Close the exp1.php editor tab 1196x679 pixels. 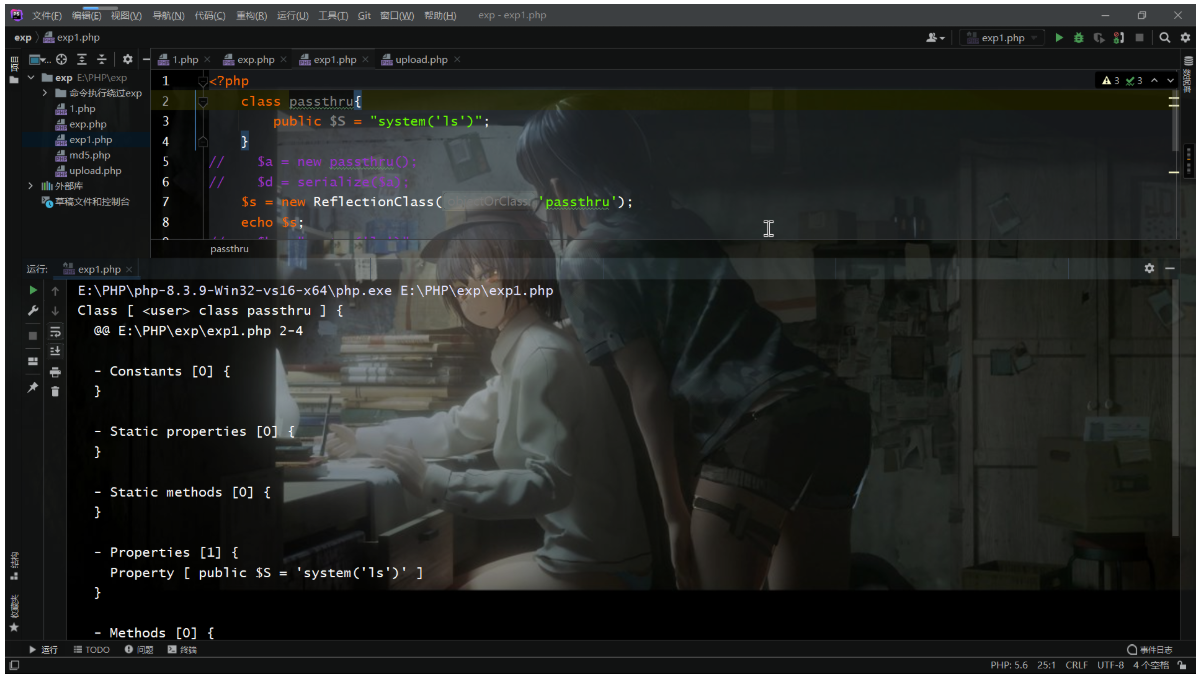coord(365,60)
